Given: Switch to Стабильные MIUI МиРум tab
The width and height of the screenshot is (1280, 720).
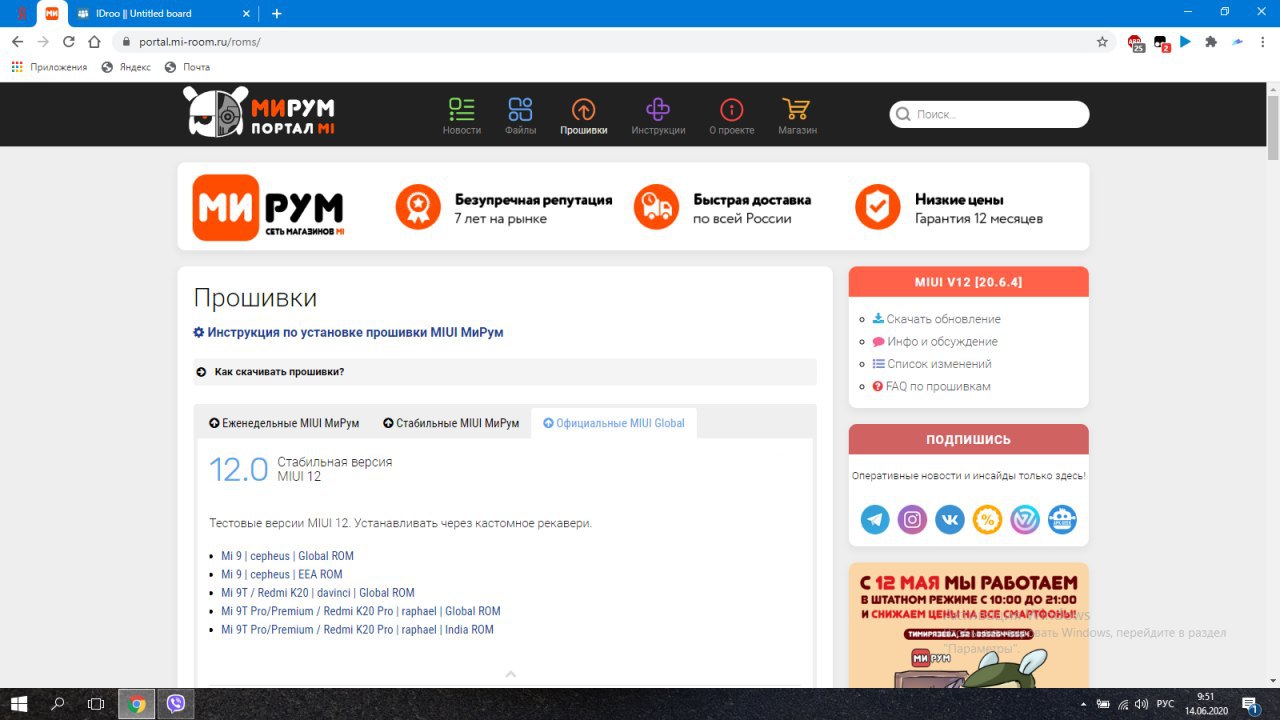Looking at the screenshot, I should [451, 423].
